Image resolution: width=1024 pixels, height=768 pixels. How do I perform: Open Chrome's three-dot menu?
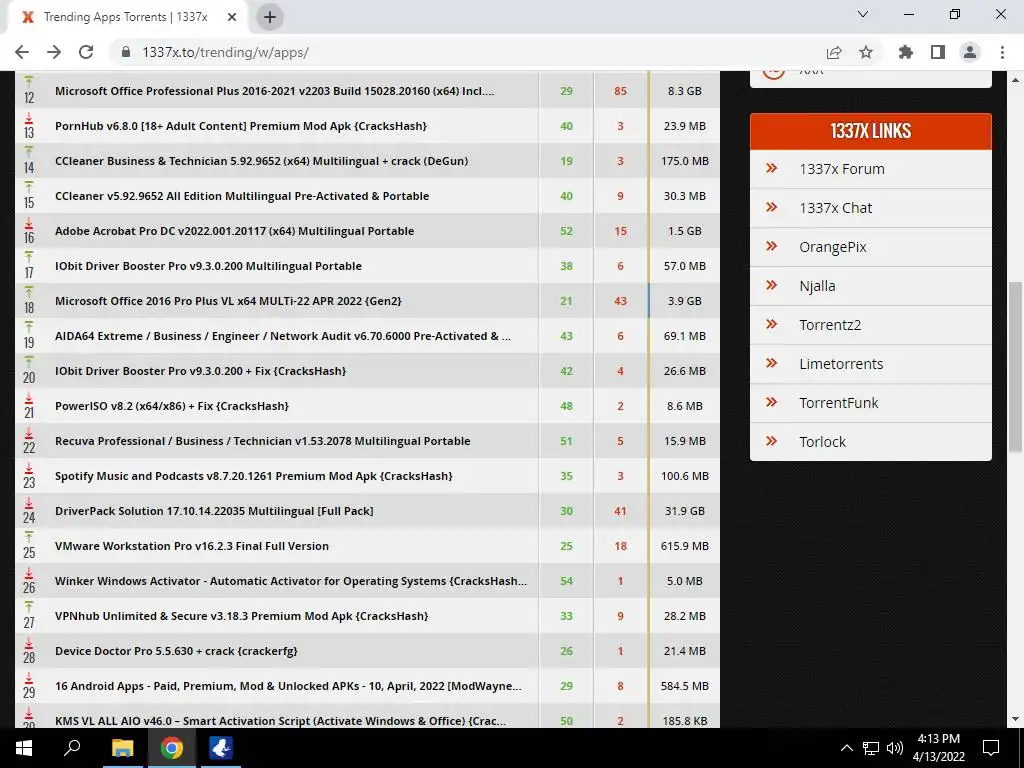[1002, 52]
